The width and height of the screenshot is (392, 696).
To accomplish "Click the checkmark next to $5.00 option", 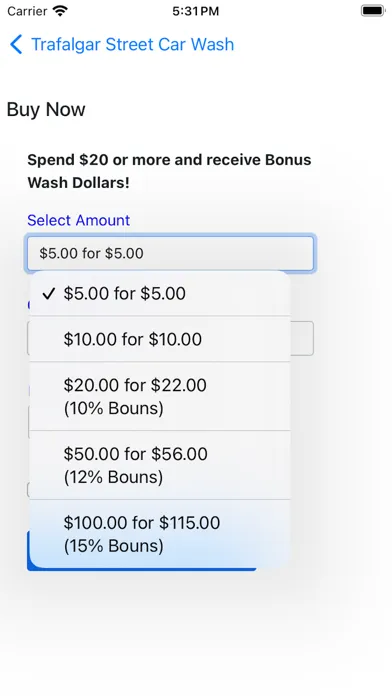I will [49, 293].
